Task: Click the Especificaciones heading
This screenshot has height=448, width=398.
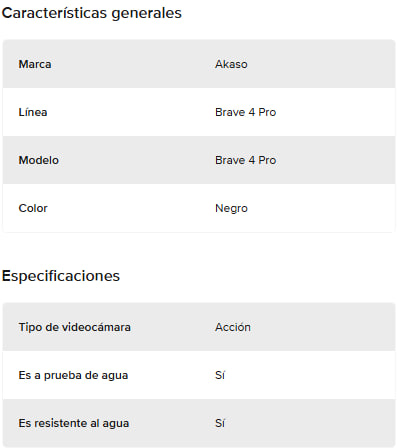Action: click(61, 276)
